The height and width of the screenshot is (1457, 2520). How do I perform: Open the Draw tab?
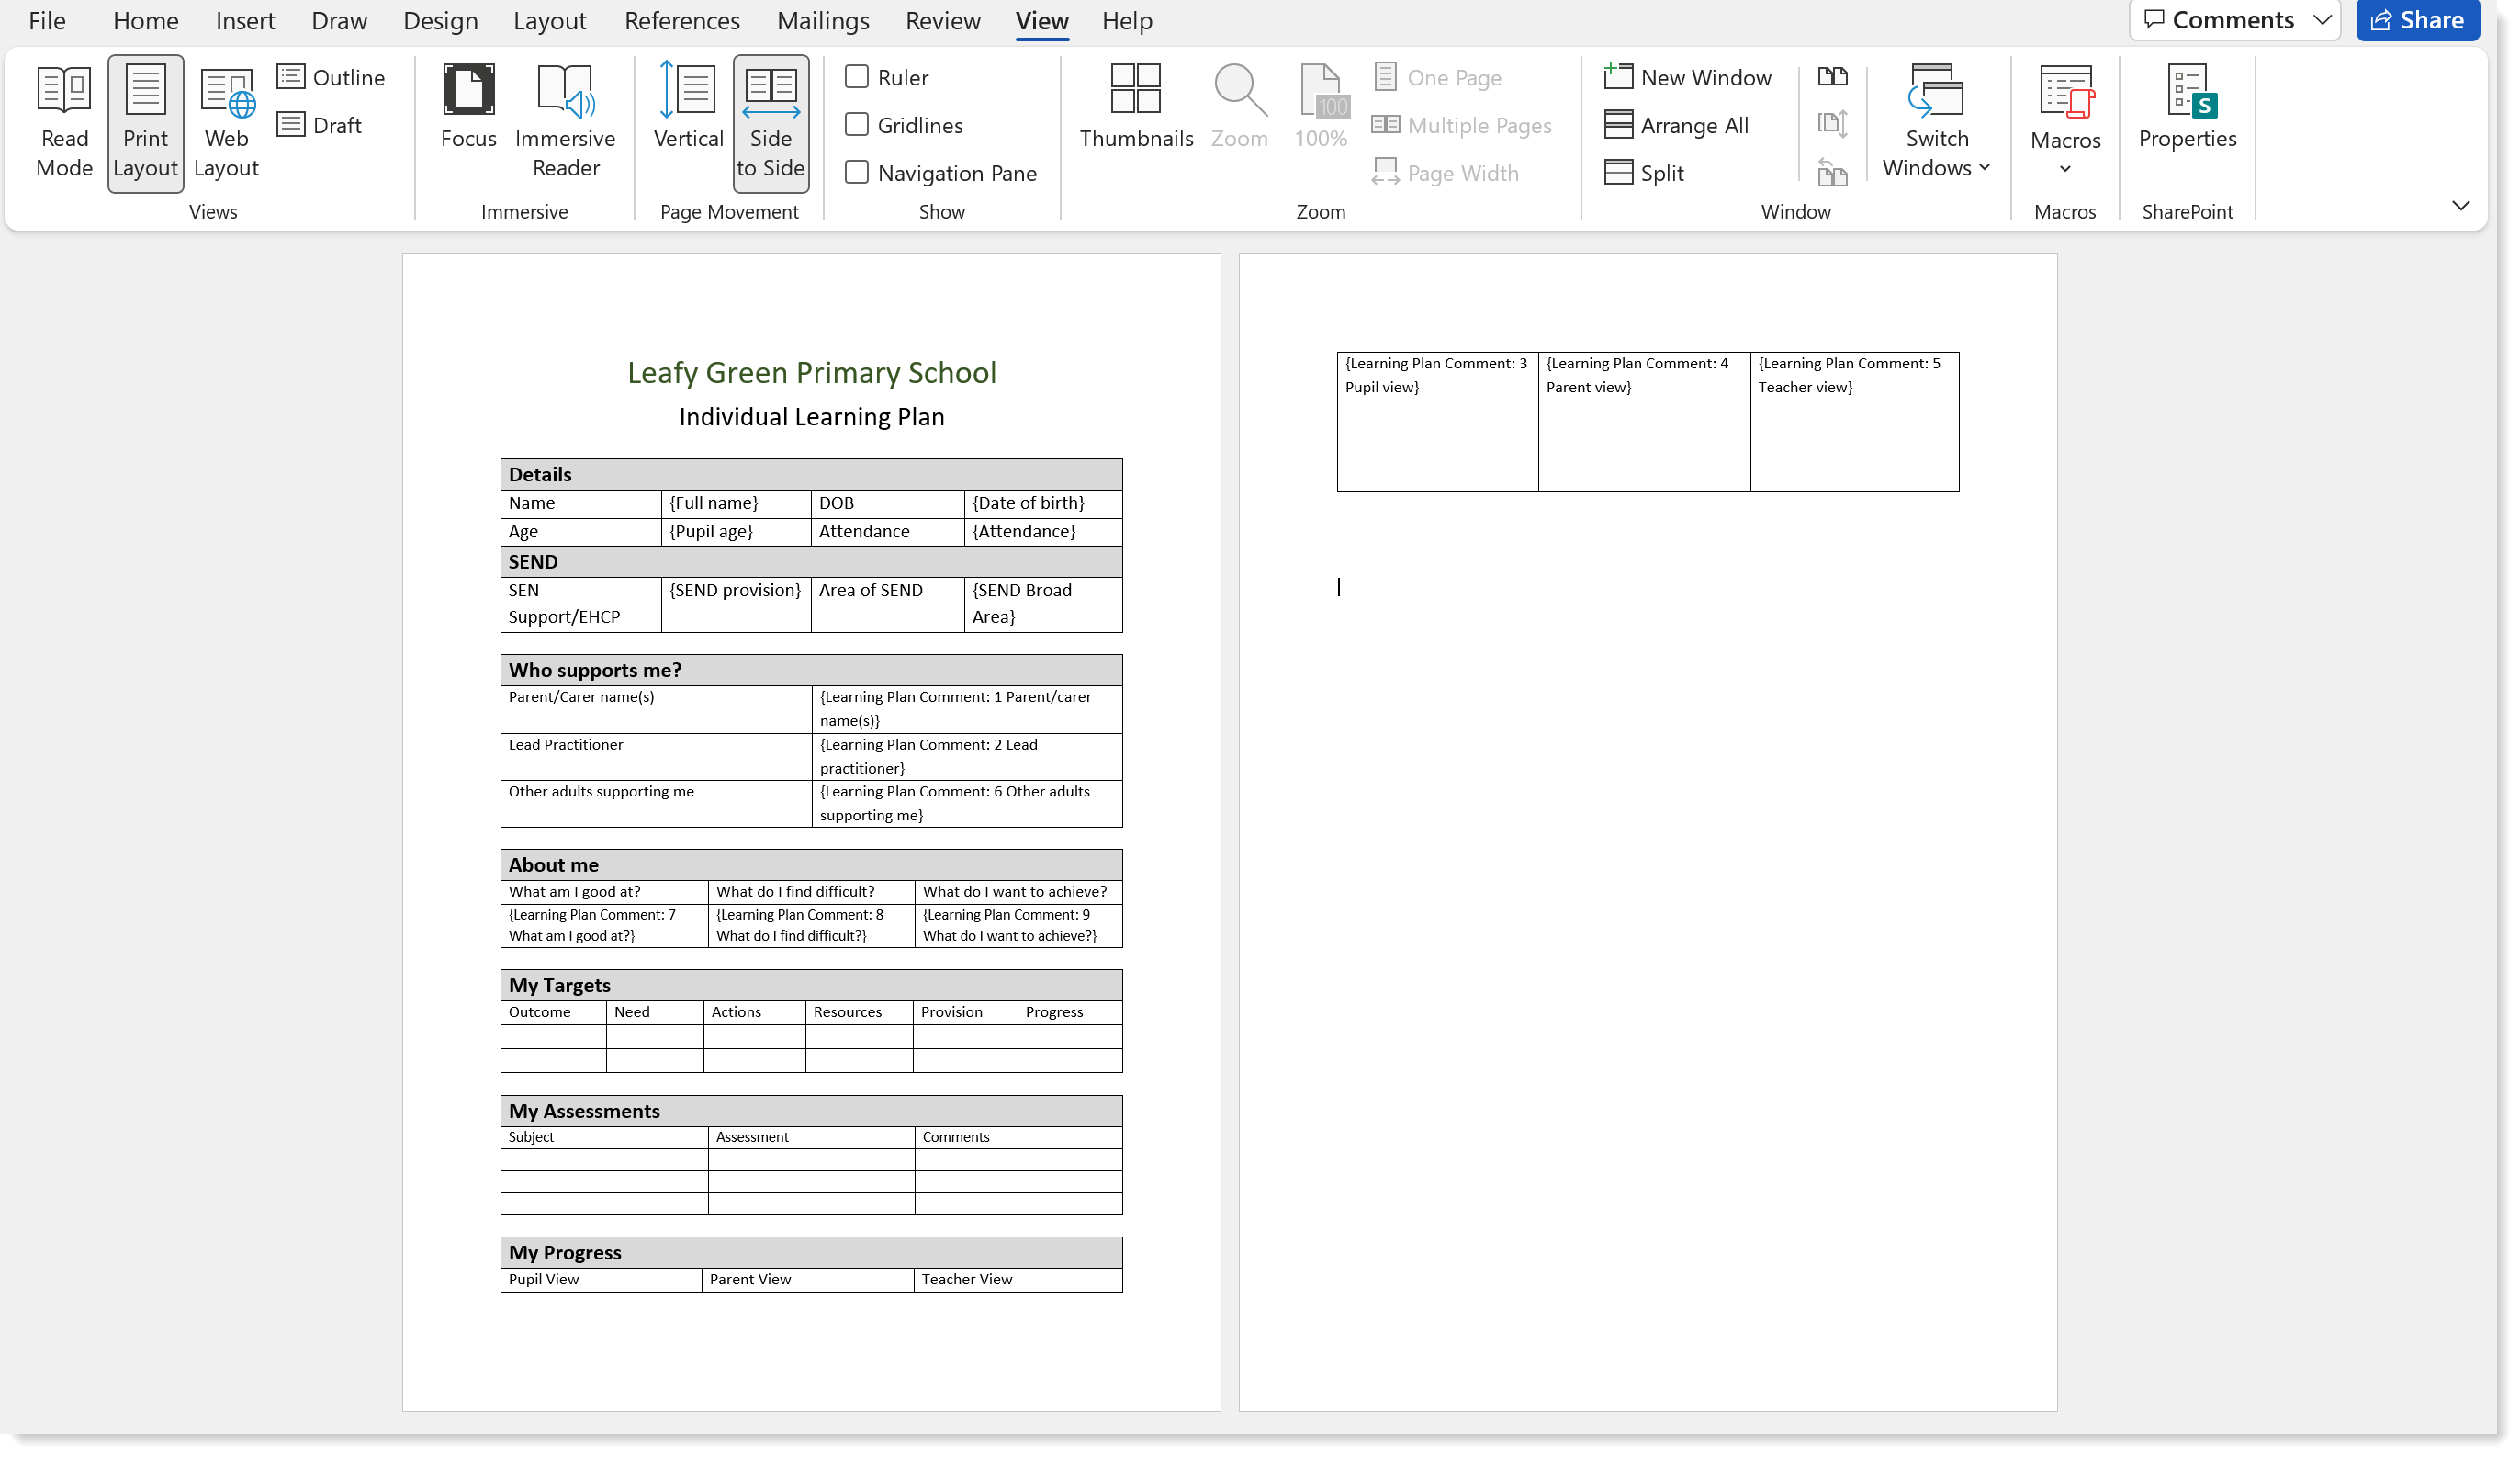coord(339,21)
